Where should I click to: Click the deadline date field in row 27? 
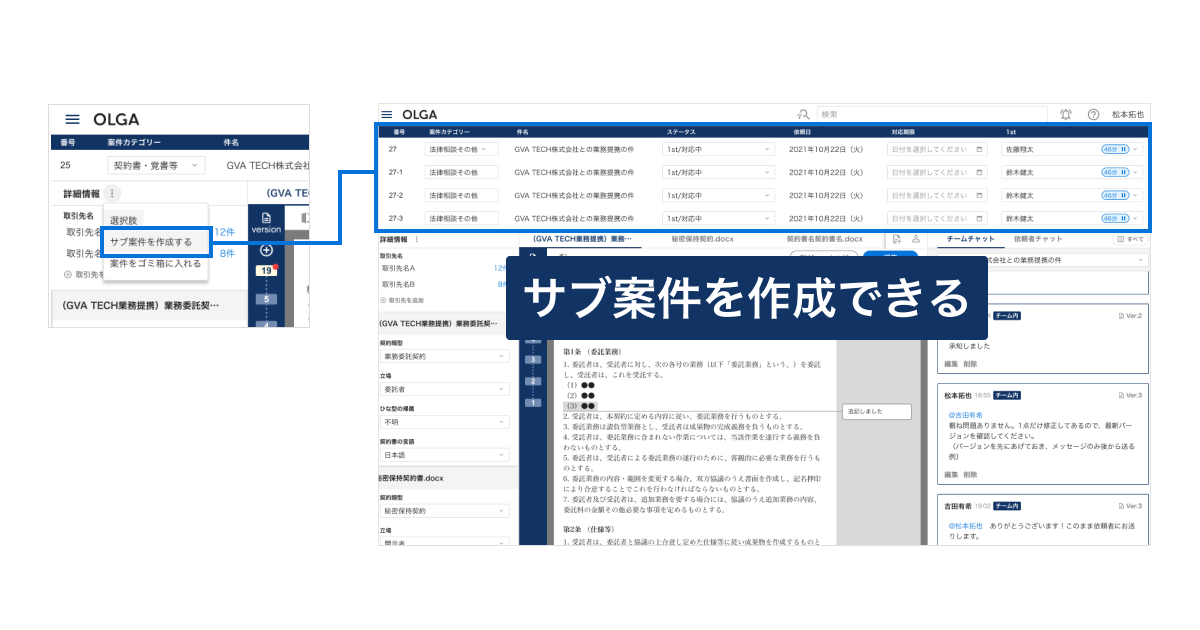(x=938, y=149)
